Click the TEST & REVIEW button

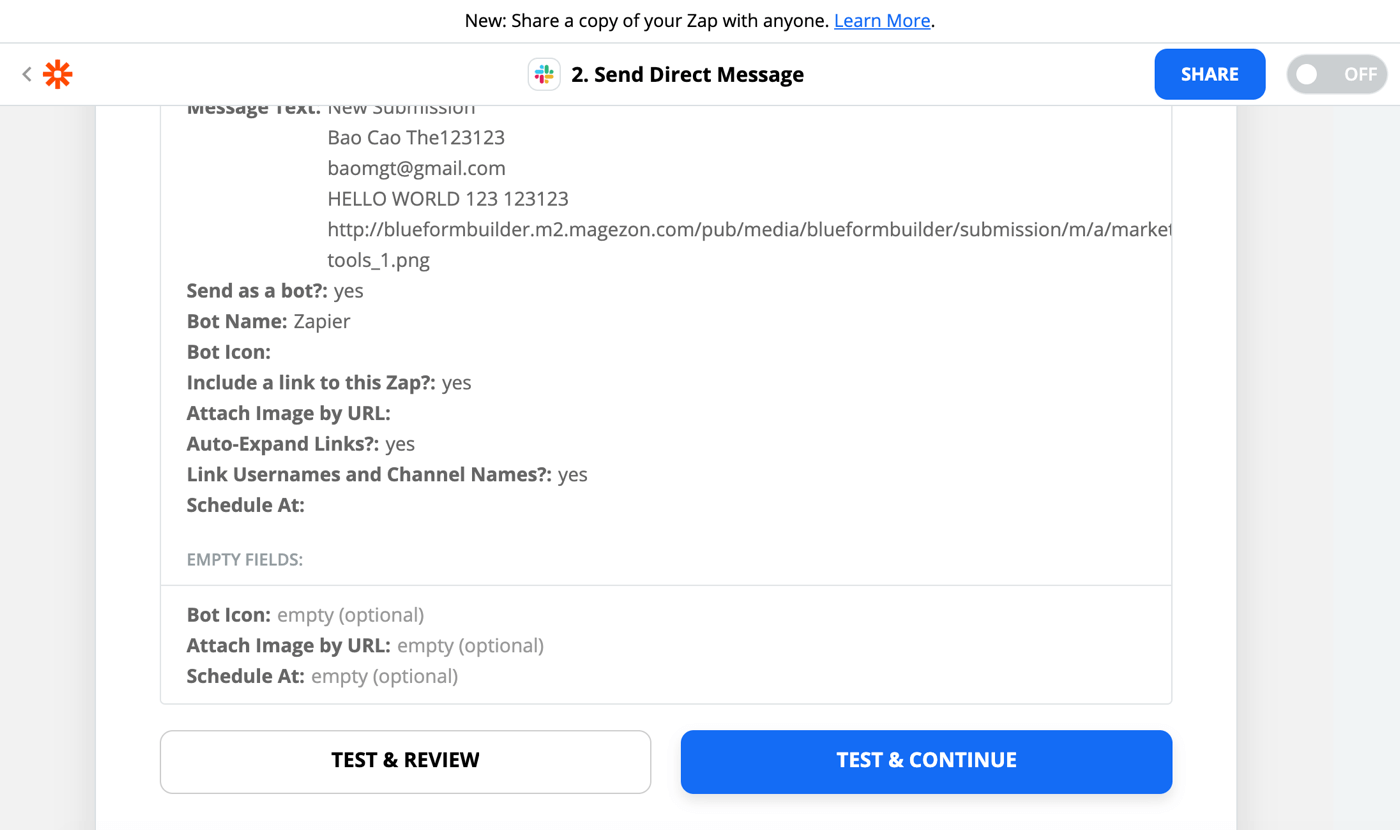click(x=405, y=760)
